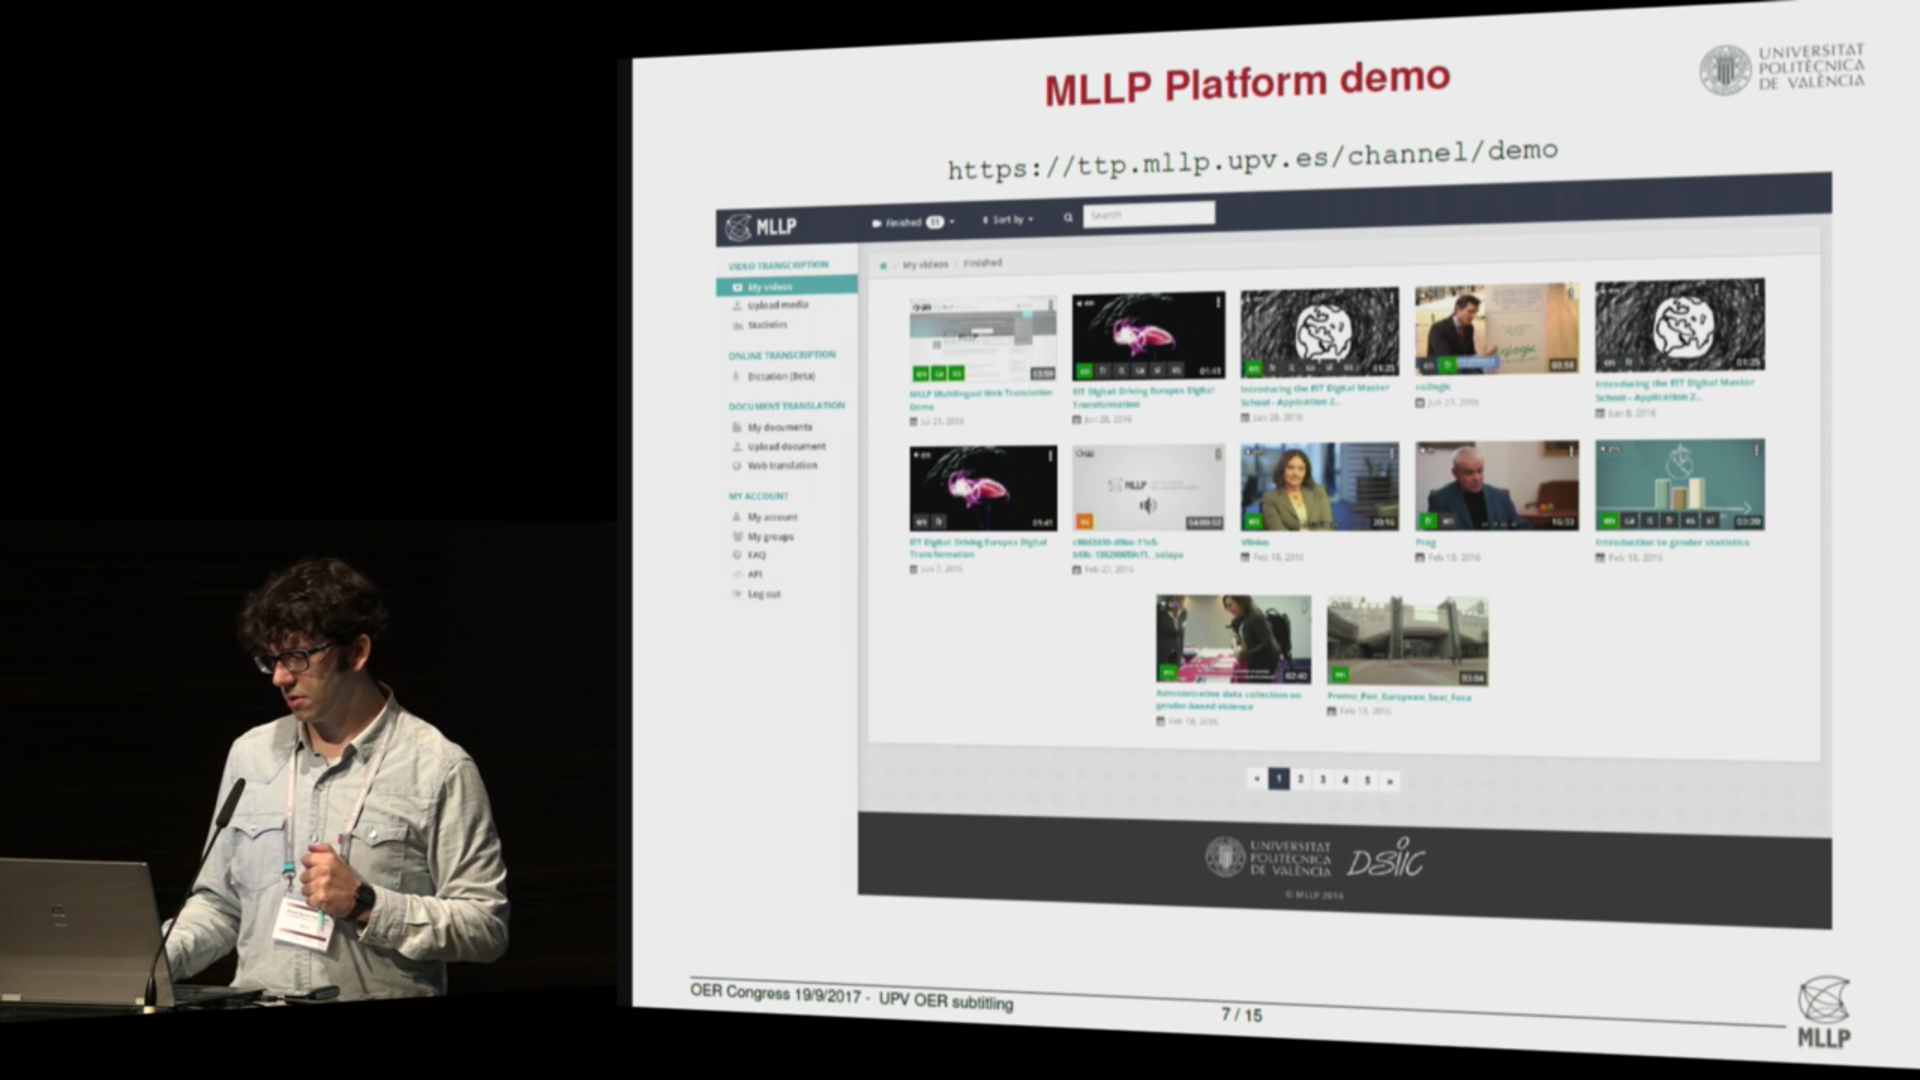This screenshot has width=1920, height=1080.
Task: Select orange language badge on audio file
Action: point(1084,522)
